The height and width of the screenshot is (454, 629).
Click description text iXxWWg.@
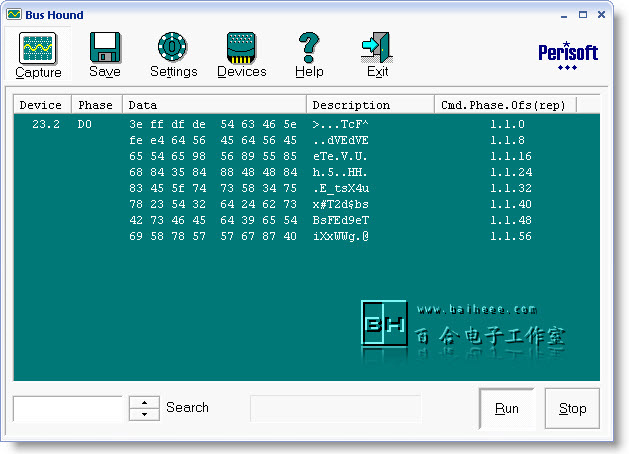pyautogui.click(x=341, y=237)
